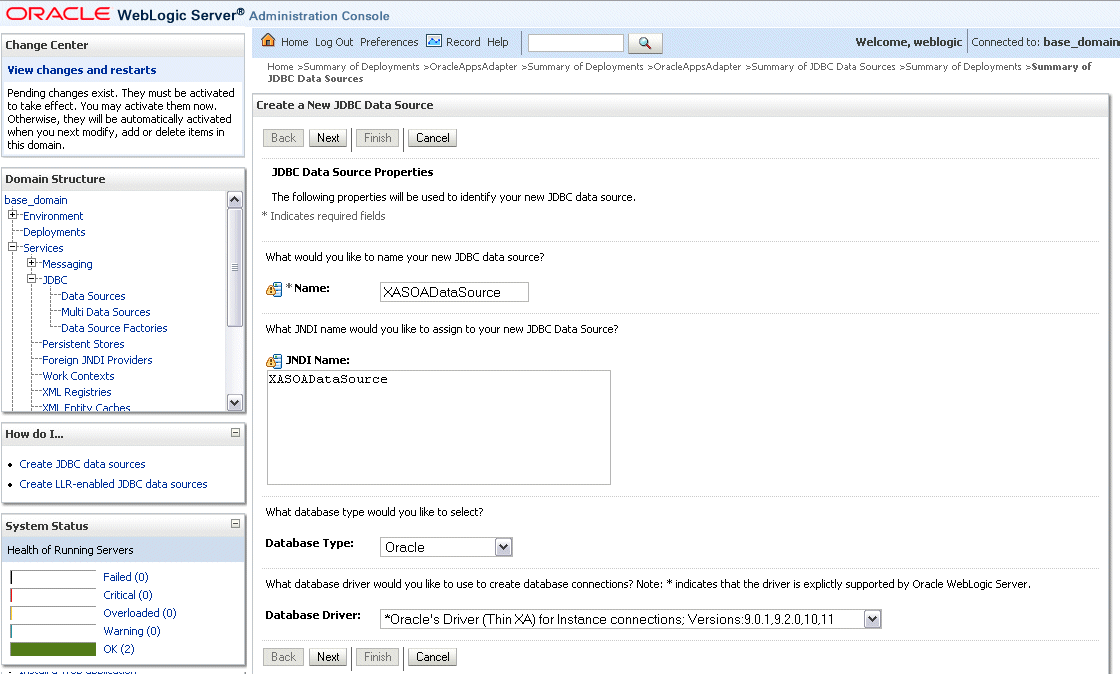Click the bottom Cancel button
Image resolution: width=1120 pixels, height=674 pixels.
[433, 657]
